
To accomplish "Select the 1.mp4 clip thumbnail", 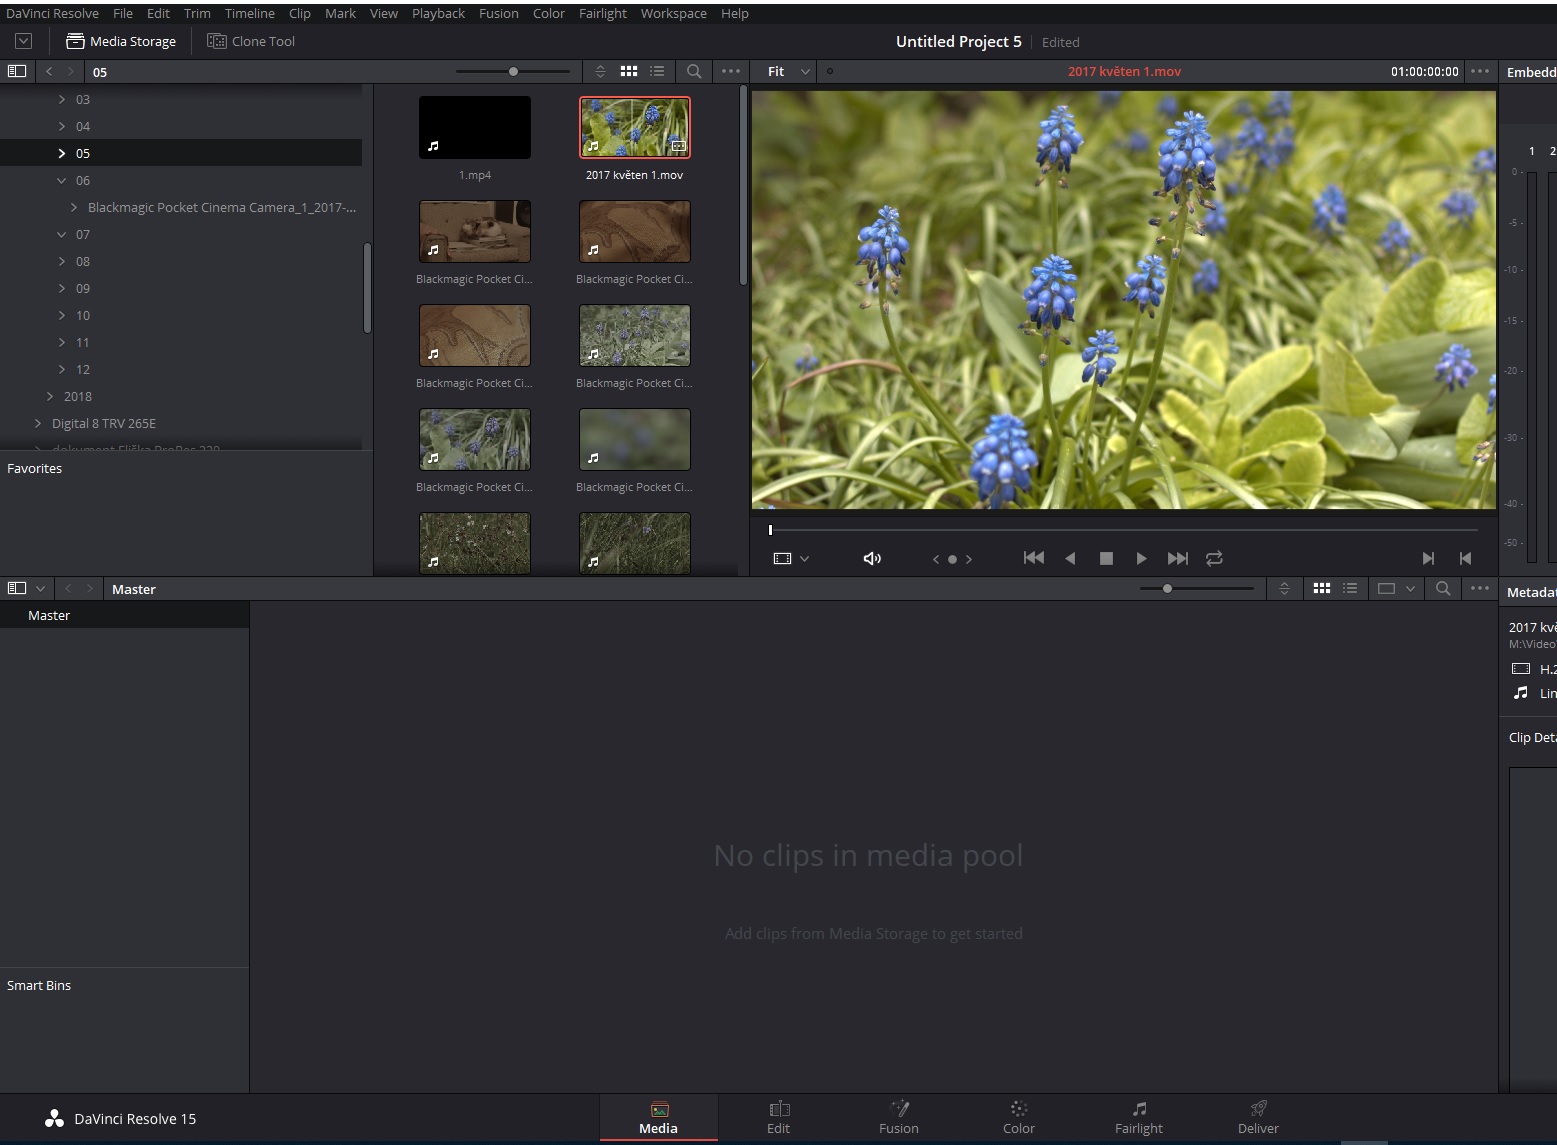I will click(x=474, y=128).
